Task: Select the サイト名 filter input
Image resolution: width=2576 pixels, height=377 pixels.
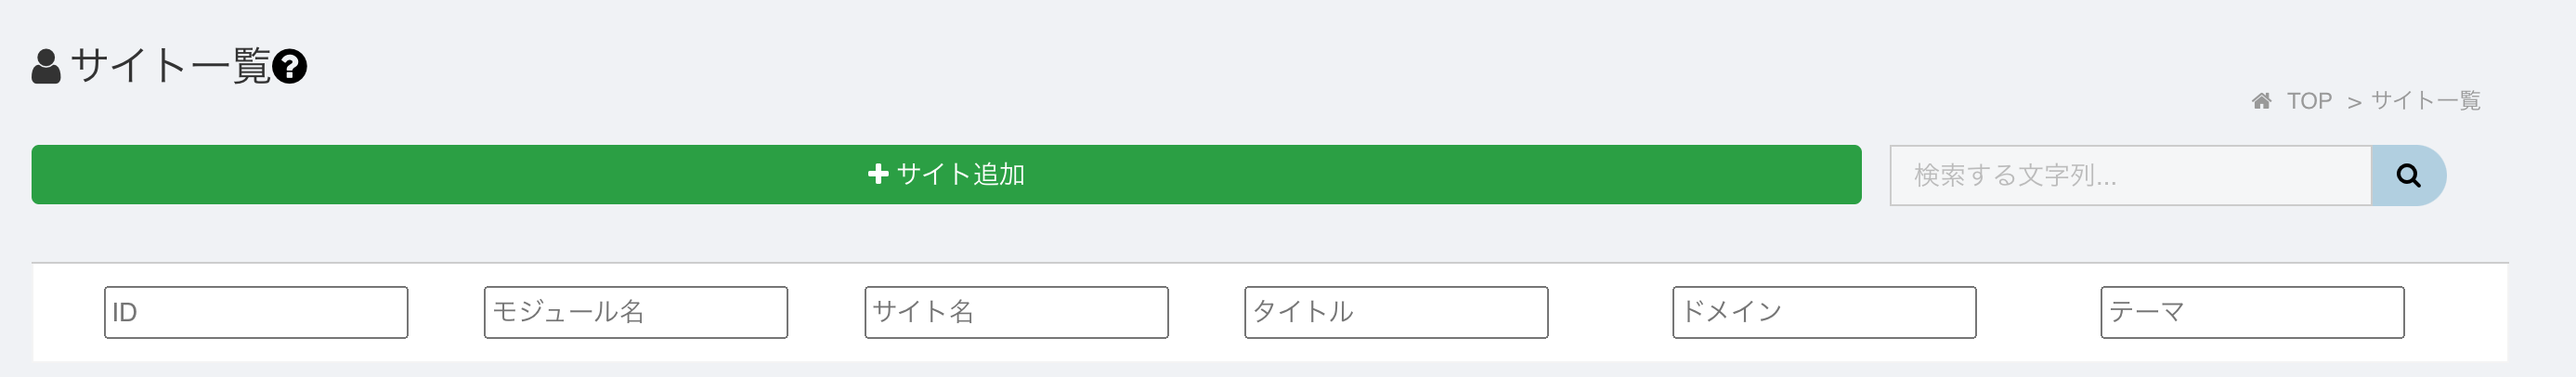Action: click(x=1016, y=312)
